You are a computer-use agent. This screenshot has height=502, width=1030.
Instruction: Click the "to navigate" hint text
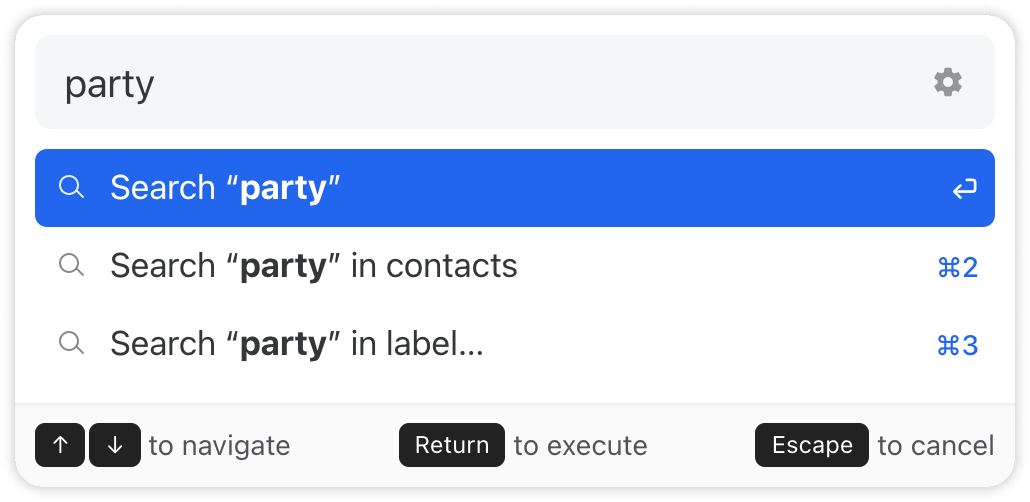click(219, 445)
